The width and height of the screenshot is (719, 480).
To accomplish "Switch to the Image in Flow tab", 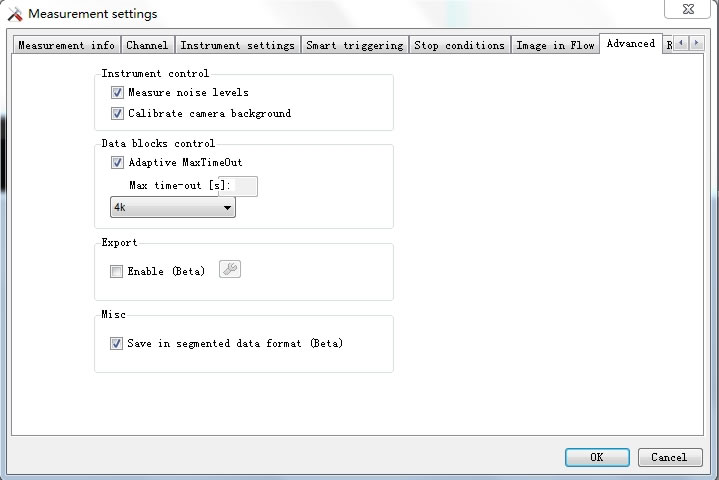I will pyautogui.click(x=554, y=46).
